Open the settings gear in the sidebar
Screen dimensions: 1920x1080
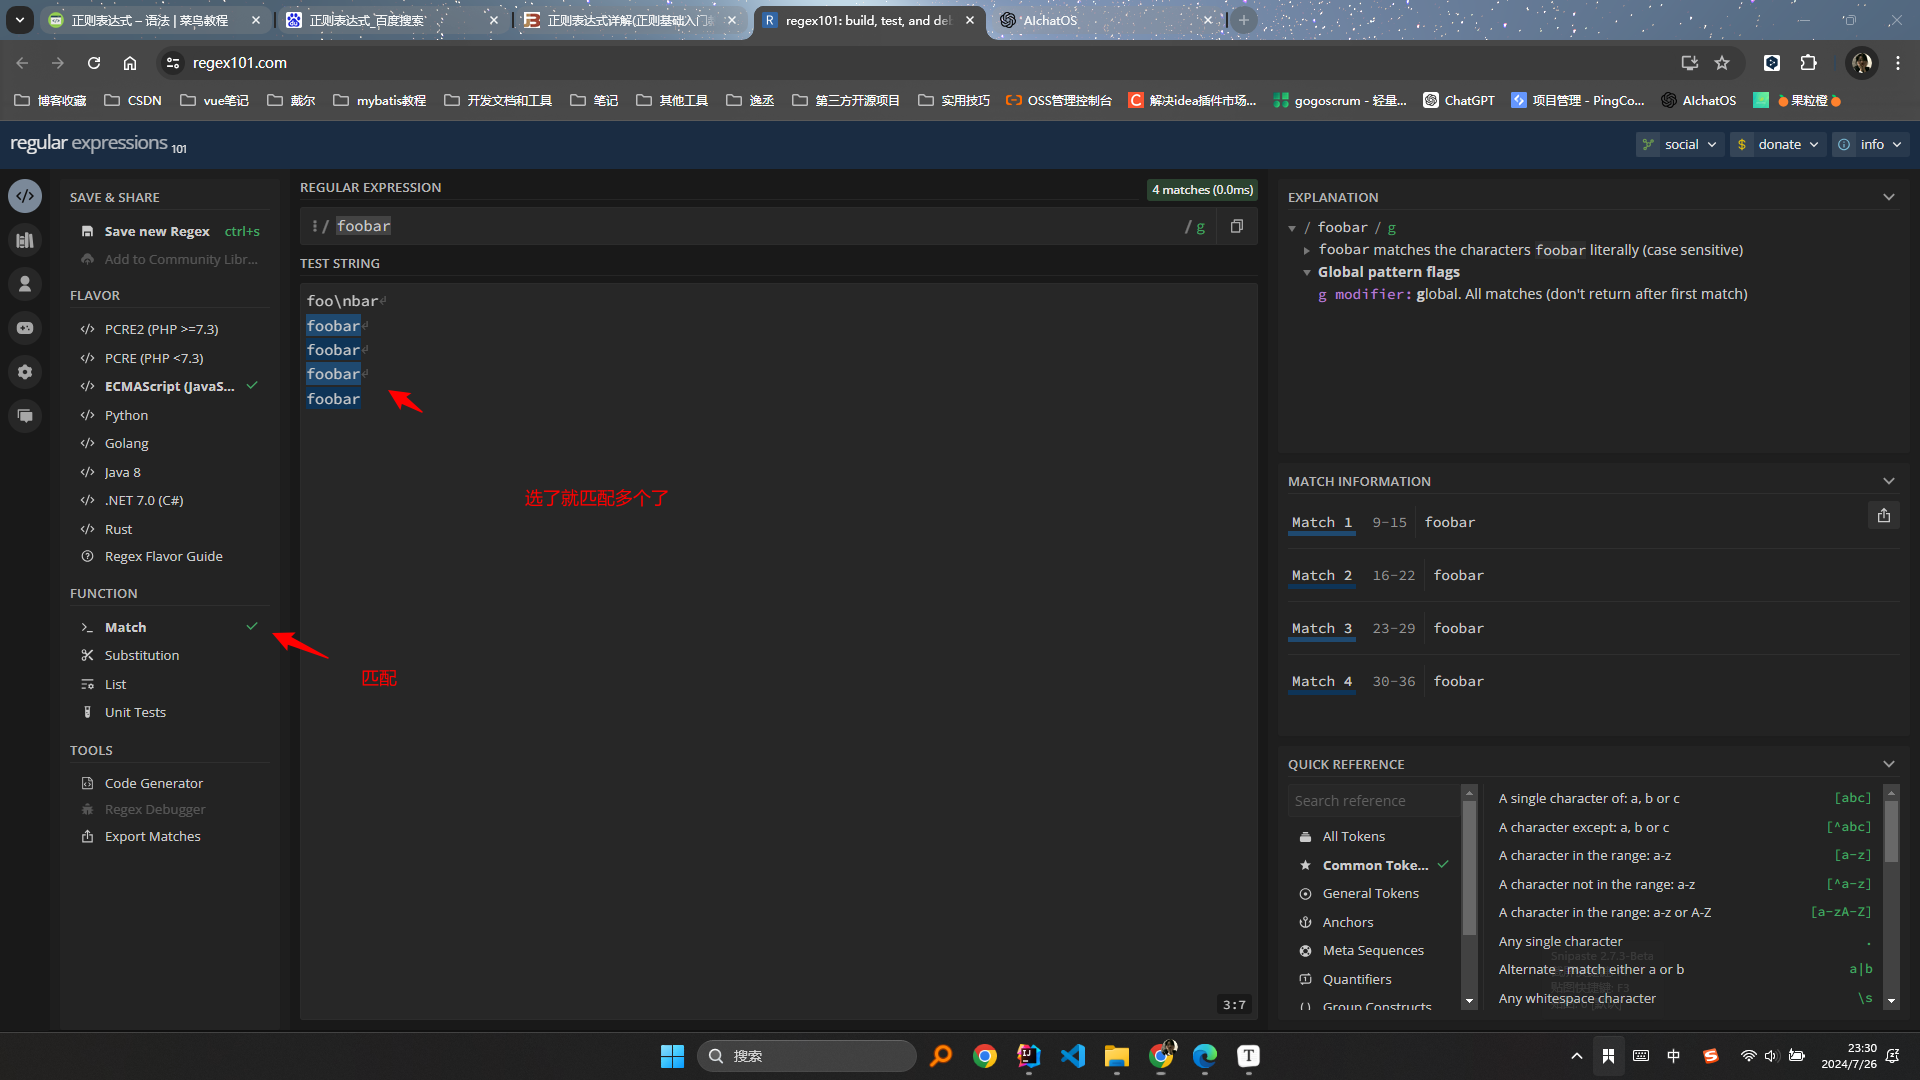pyautogui.click(x=25, y=372)
